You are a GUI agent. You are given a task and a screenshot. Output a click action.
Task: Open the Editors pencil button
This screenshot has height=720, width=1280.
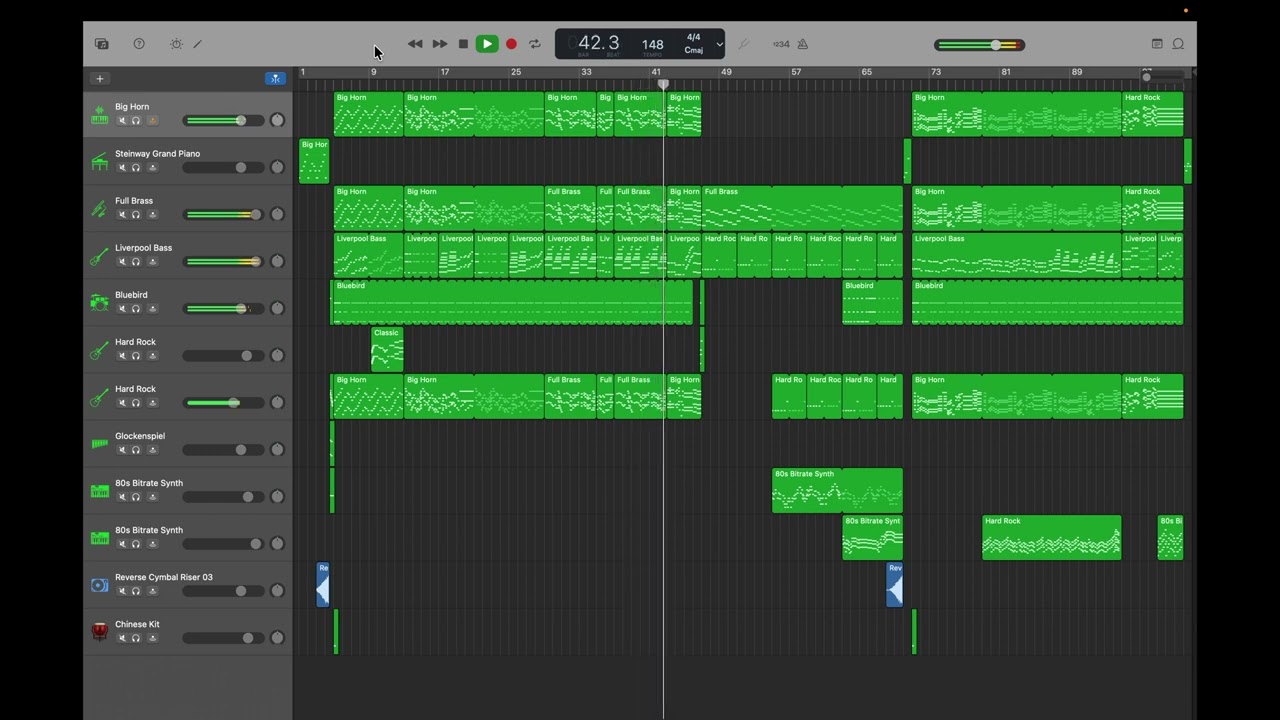[197, 44]
